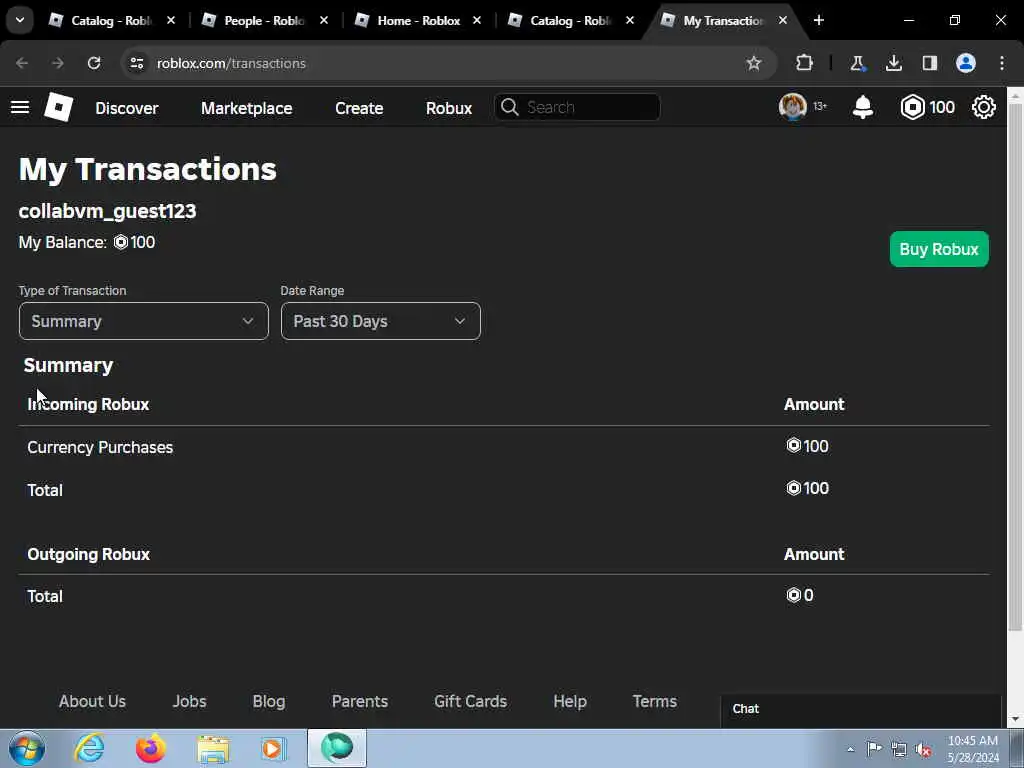The width and height of the screenshot is (1024, 768).
Task: Launch Firefox from the taskbar
Action: [150, 748]
